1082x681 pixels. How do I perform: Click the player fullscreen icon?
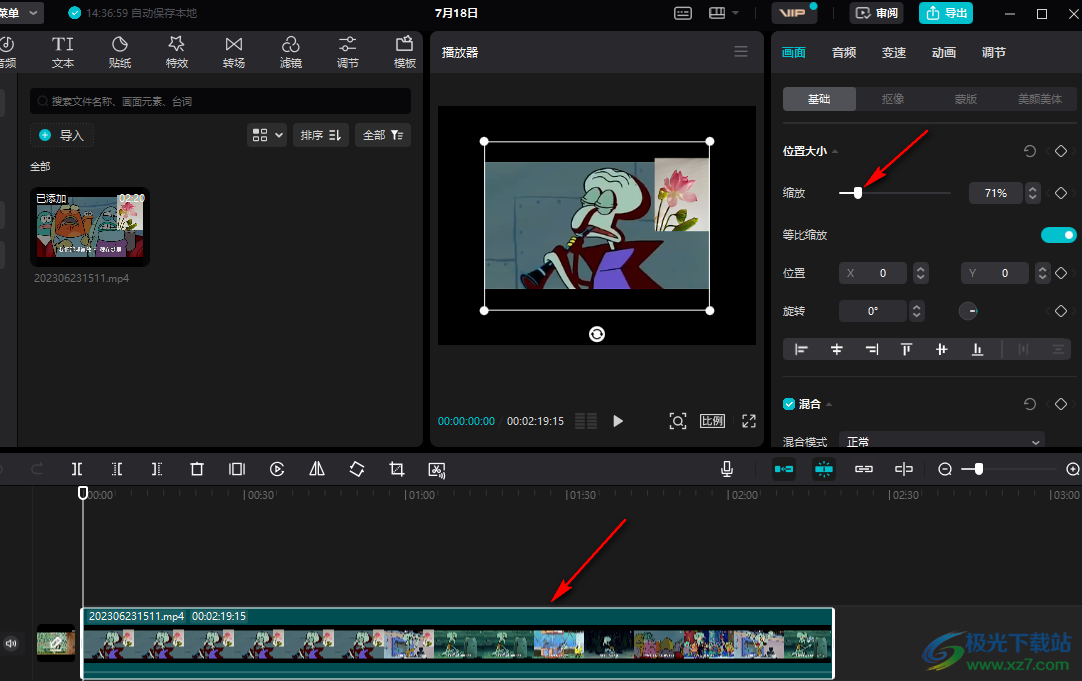point(749,421)
